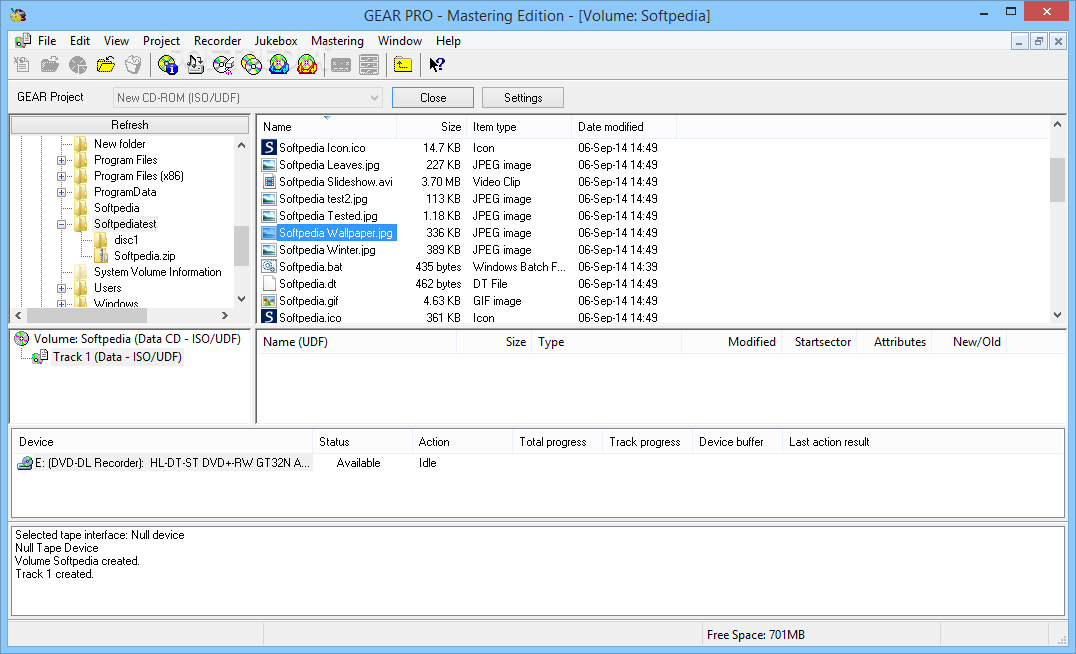Viewport: 1076px width, 654px height.
Task: Click the new project toolbar icon
Action: point(22,65)
